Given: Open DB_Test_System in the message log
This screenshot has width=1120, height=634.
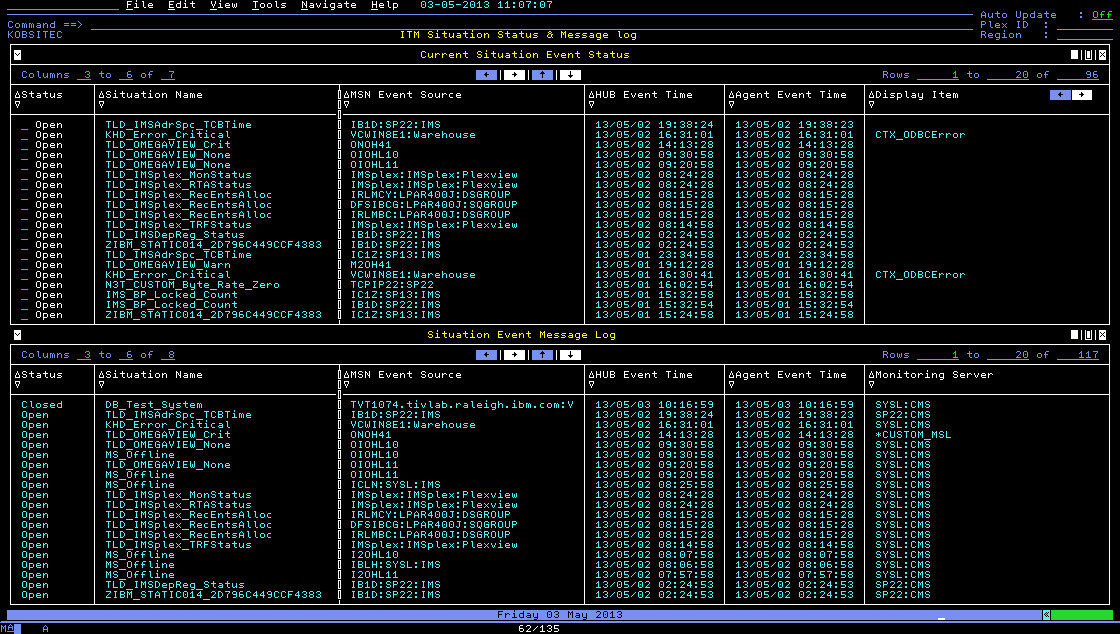Looking at the screenshot, I should pyautogui.click(x=154, y=405).
